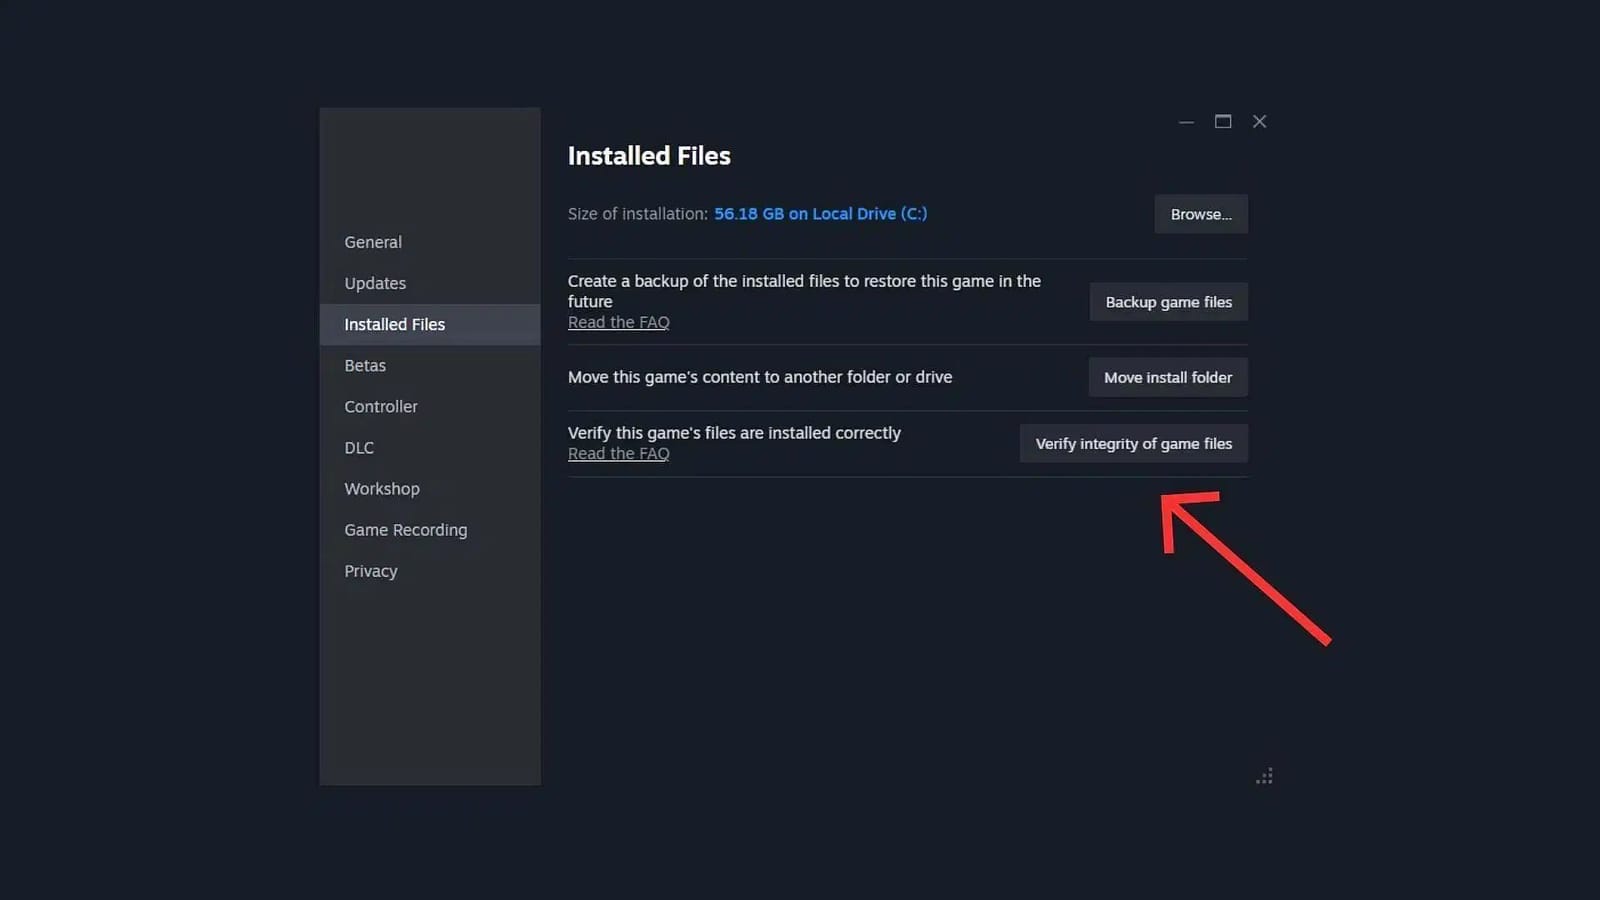Minimize the properties window
This screenshot has width=1600, height=900.
(x=1186, y=121)
